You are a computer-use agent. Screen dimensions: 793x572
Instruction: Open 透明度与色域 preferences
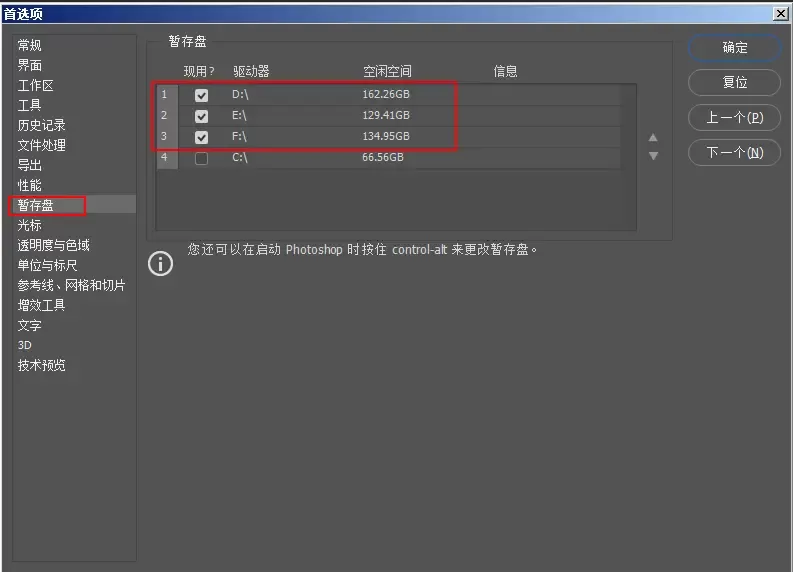(x=53, y=245)
